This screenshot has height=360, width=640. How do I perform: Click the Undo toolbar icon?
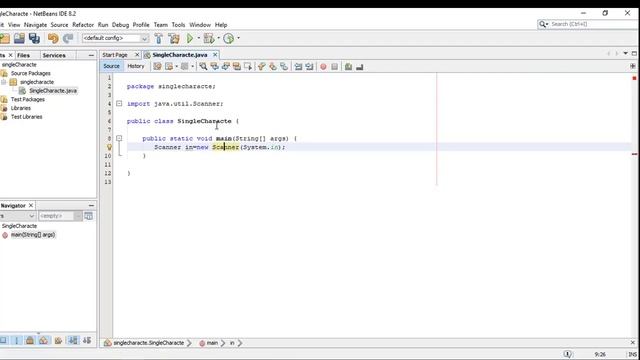(x=53, y=38)
